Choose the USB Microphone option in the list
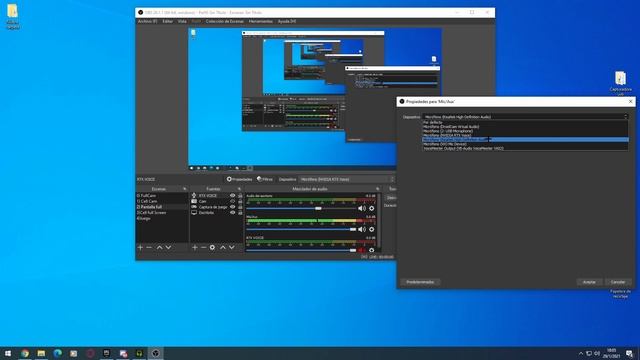The image size is (640, 360). click(525, 131)
